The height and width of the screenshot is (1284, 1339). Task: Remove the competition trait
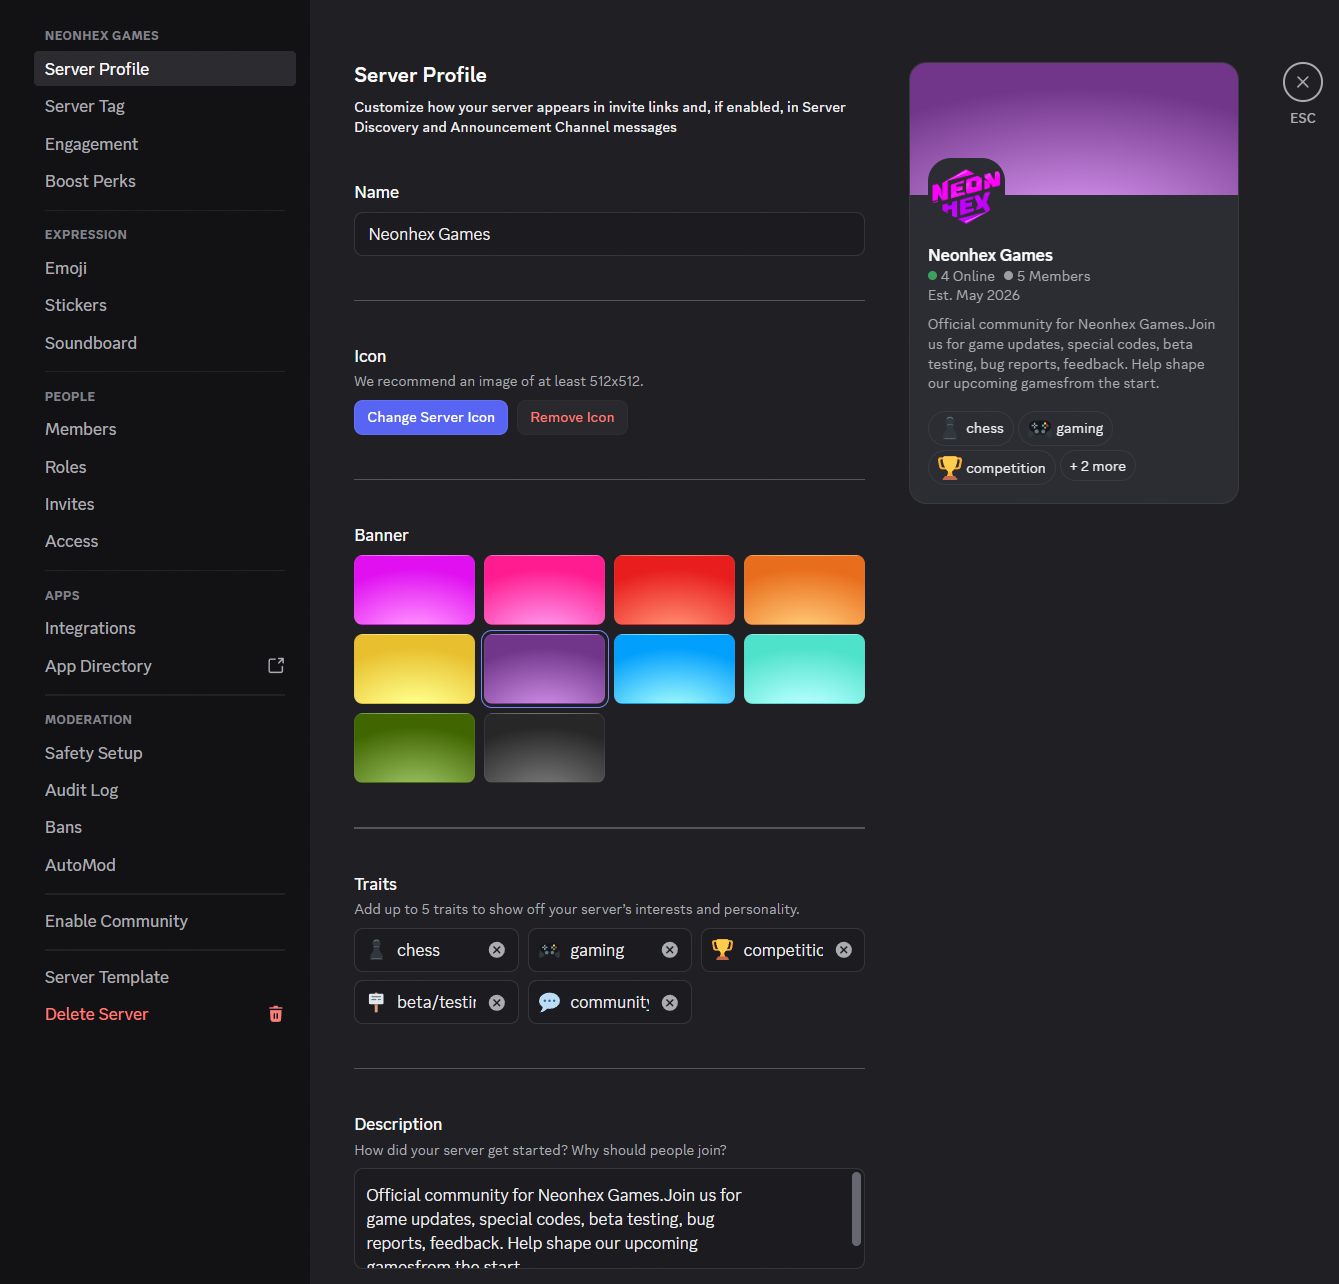(844, 950)
